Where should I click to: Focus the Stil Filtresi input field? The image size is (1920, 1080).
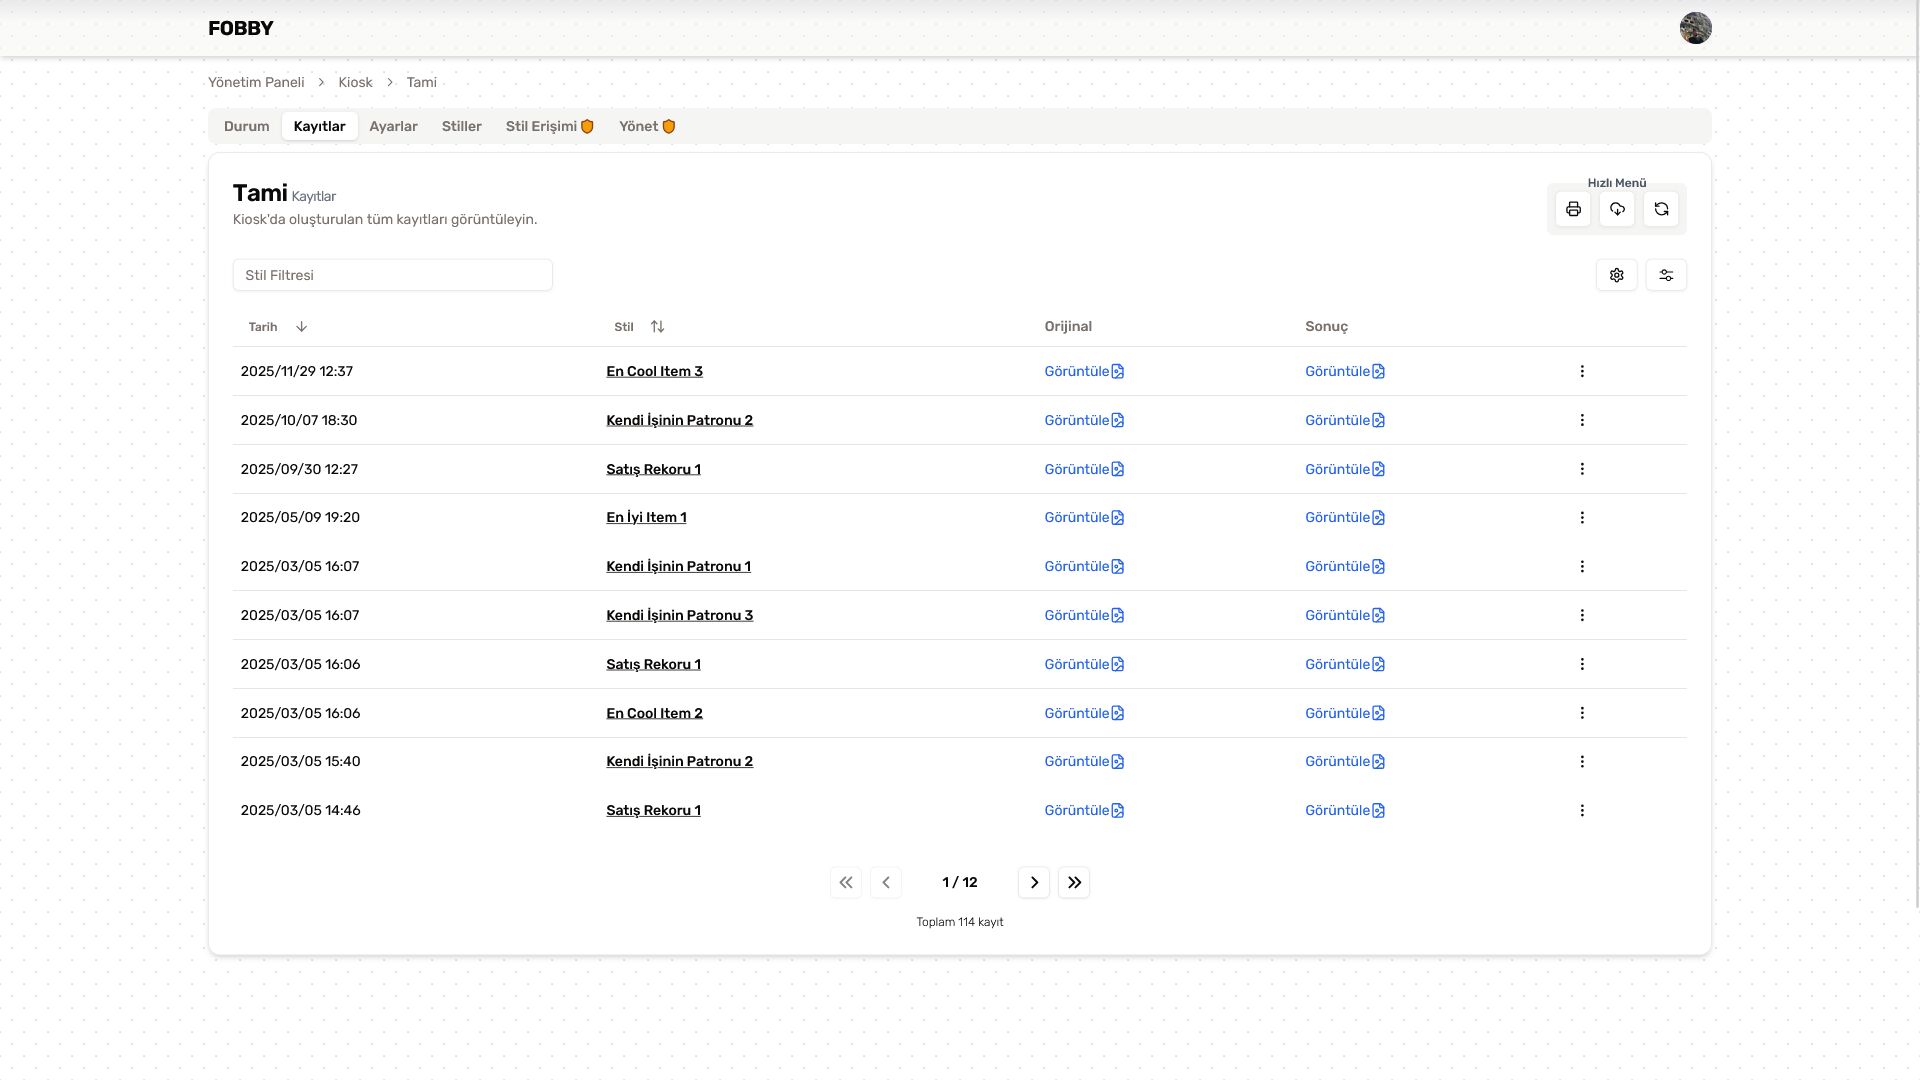click(392, 275)
